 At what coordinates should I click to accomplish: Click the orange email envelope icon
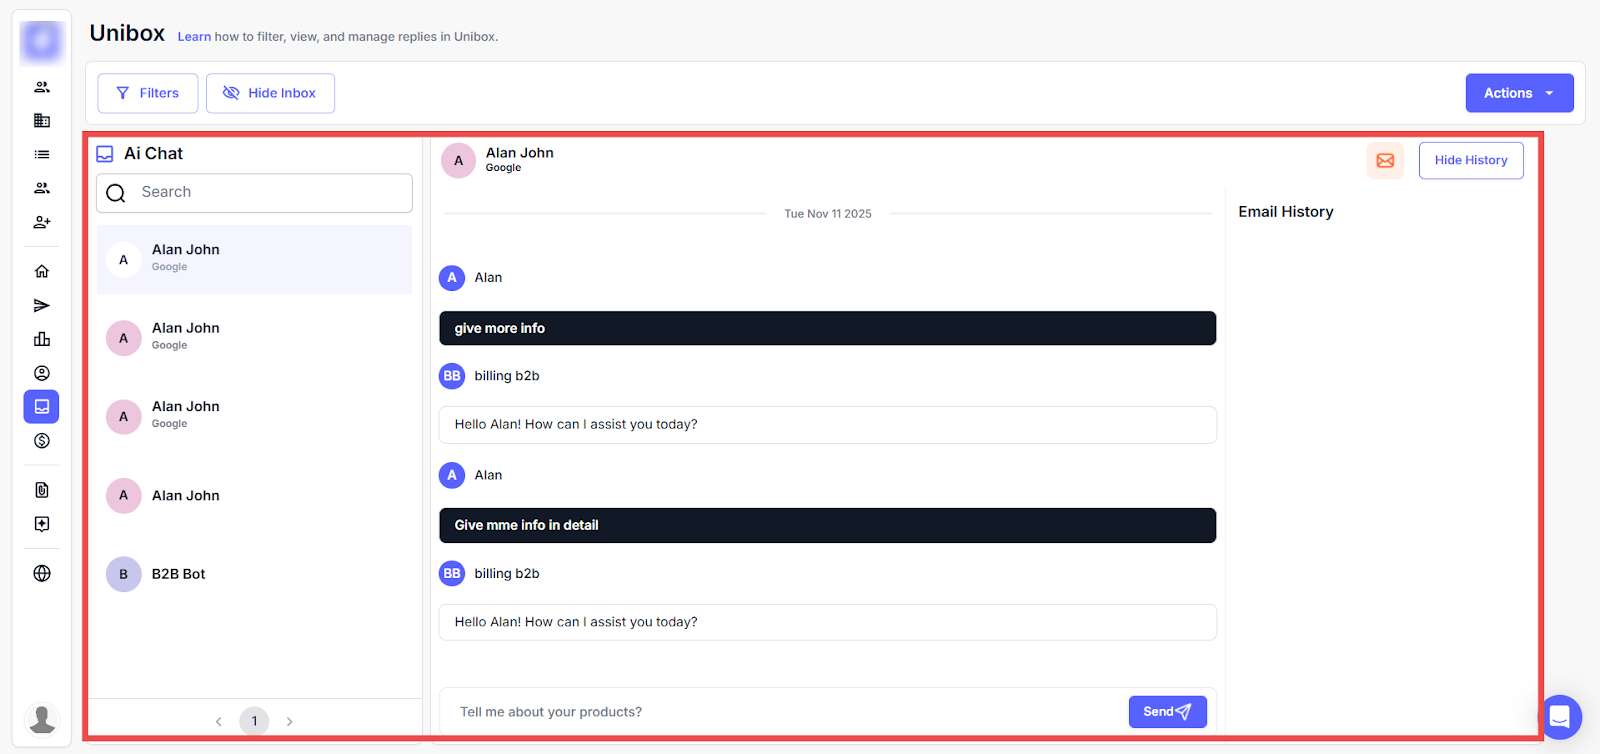pyautogui.click(x=1385, y=160)
